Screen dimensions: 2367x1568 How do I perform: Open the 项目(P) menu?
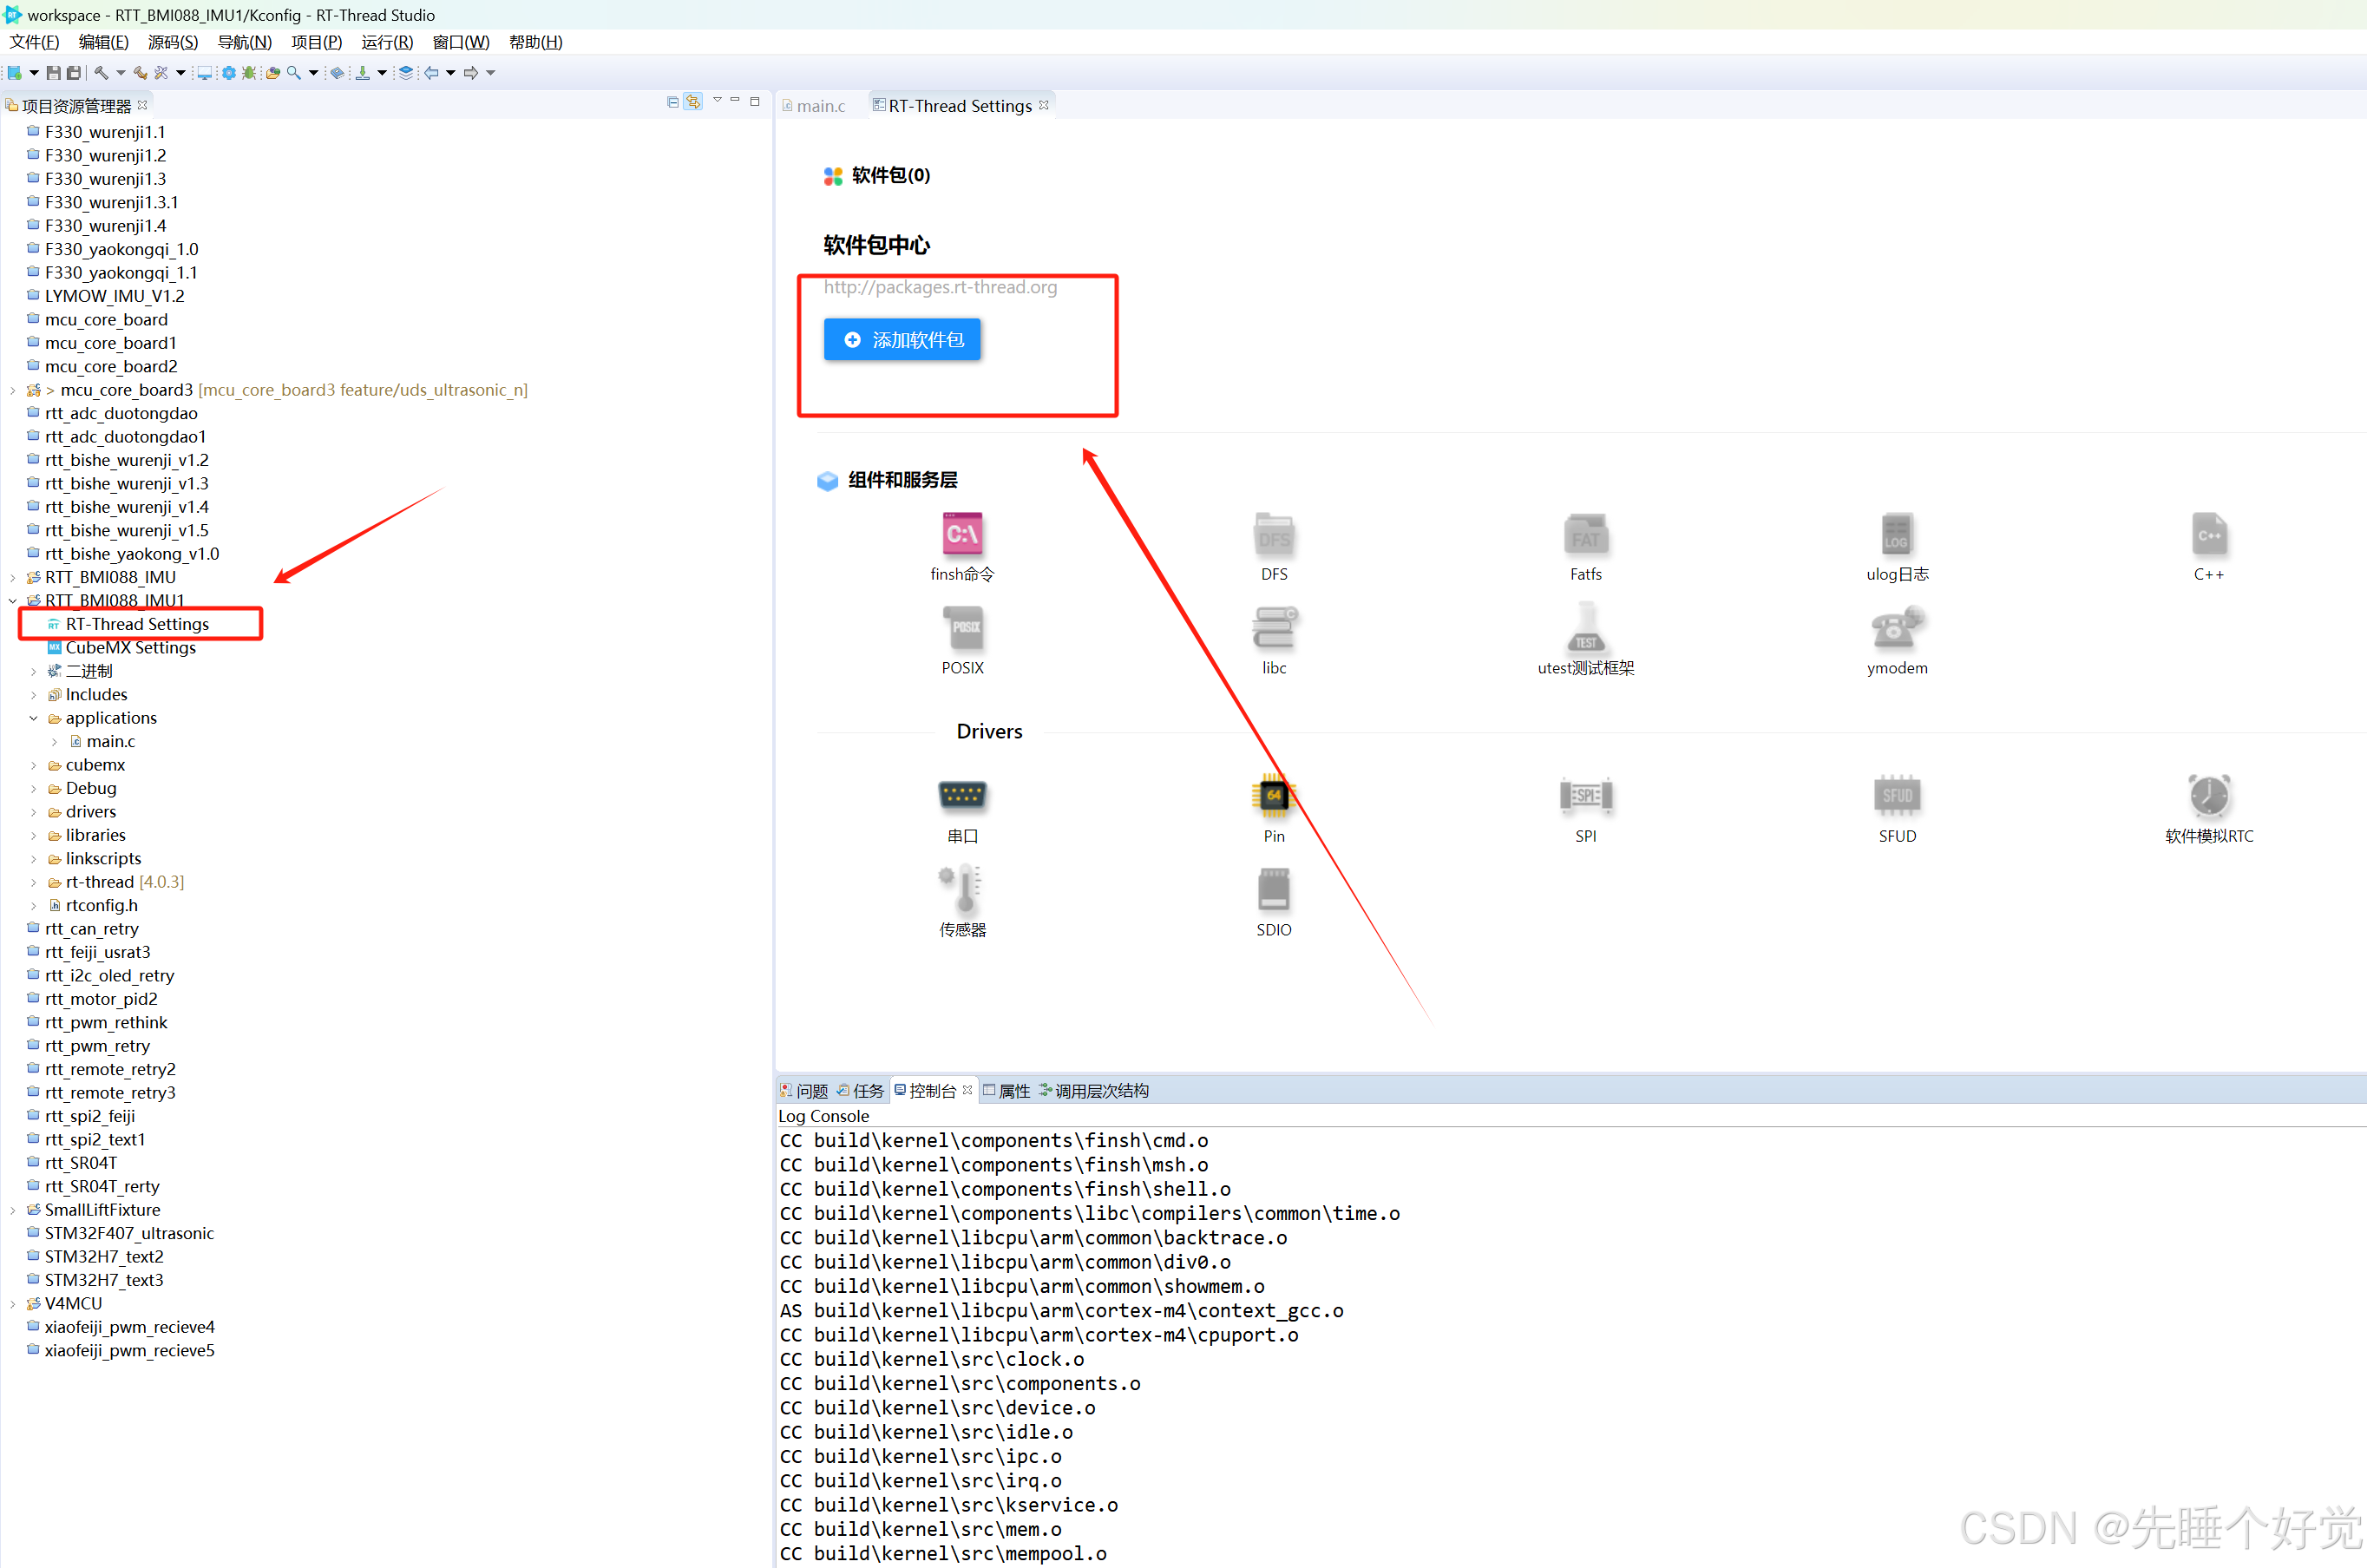[316, 42]
